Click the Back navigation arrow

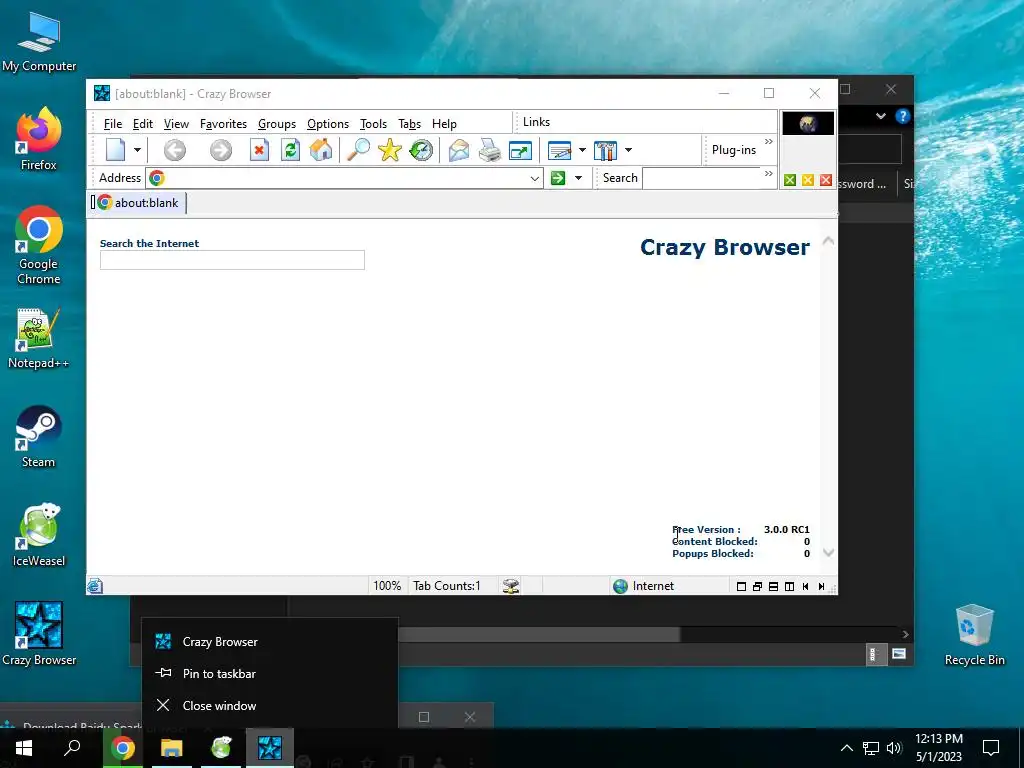(174, 150)
